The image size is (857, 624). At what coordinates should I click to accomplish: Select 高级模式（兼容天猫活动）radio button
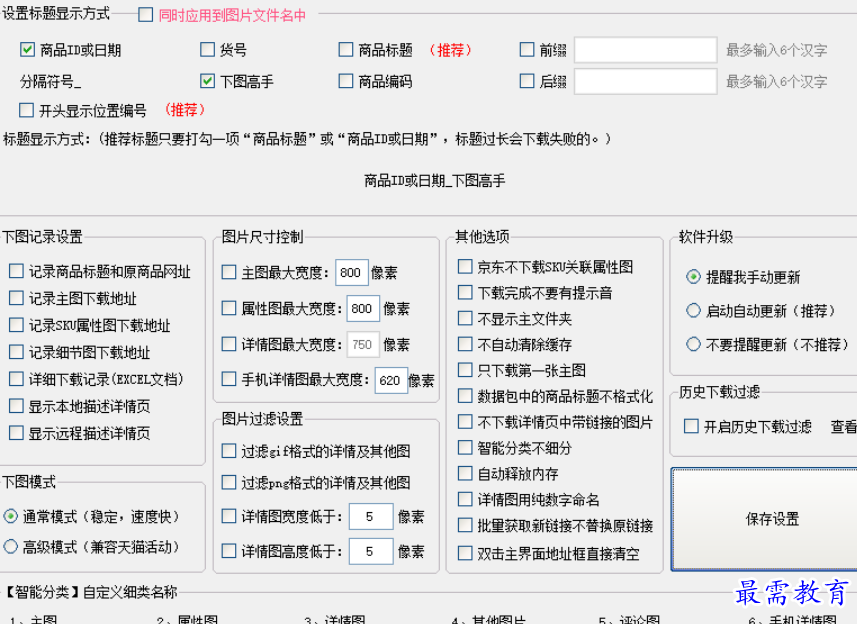tap(10, 546)
